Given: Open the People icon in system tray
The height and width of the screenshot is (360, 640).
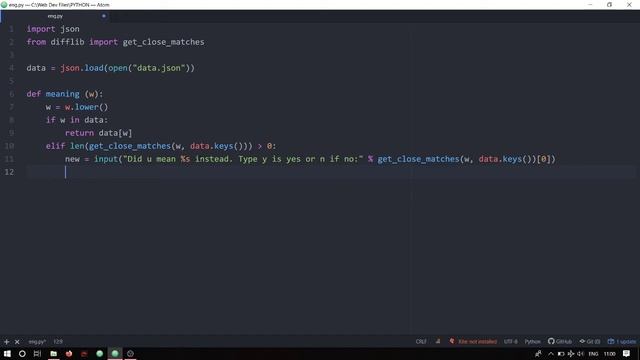Looking at the screenshot, I should click(538, 353).
